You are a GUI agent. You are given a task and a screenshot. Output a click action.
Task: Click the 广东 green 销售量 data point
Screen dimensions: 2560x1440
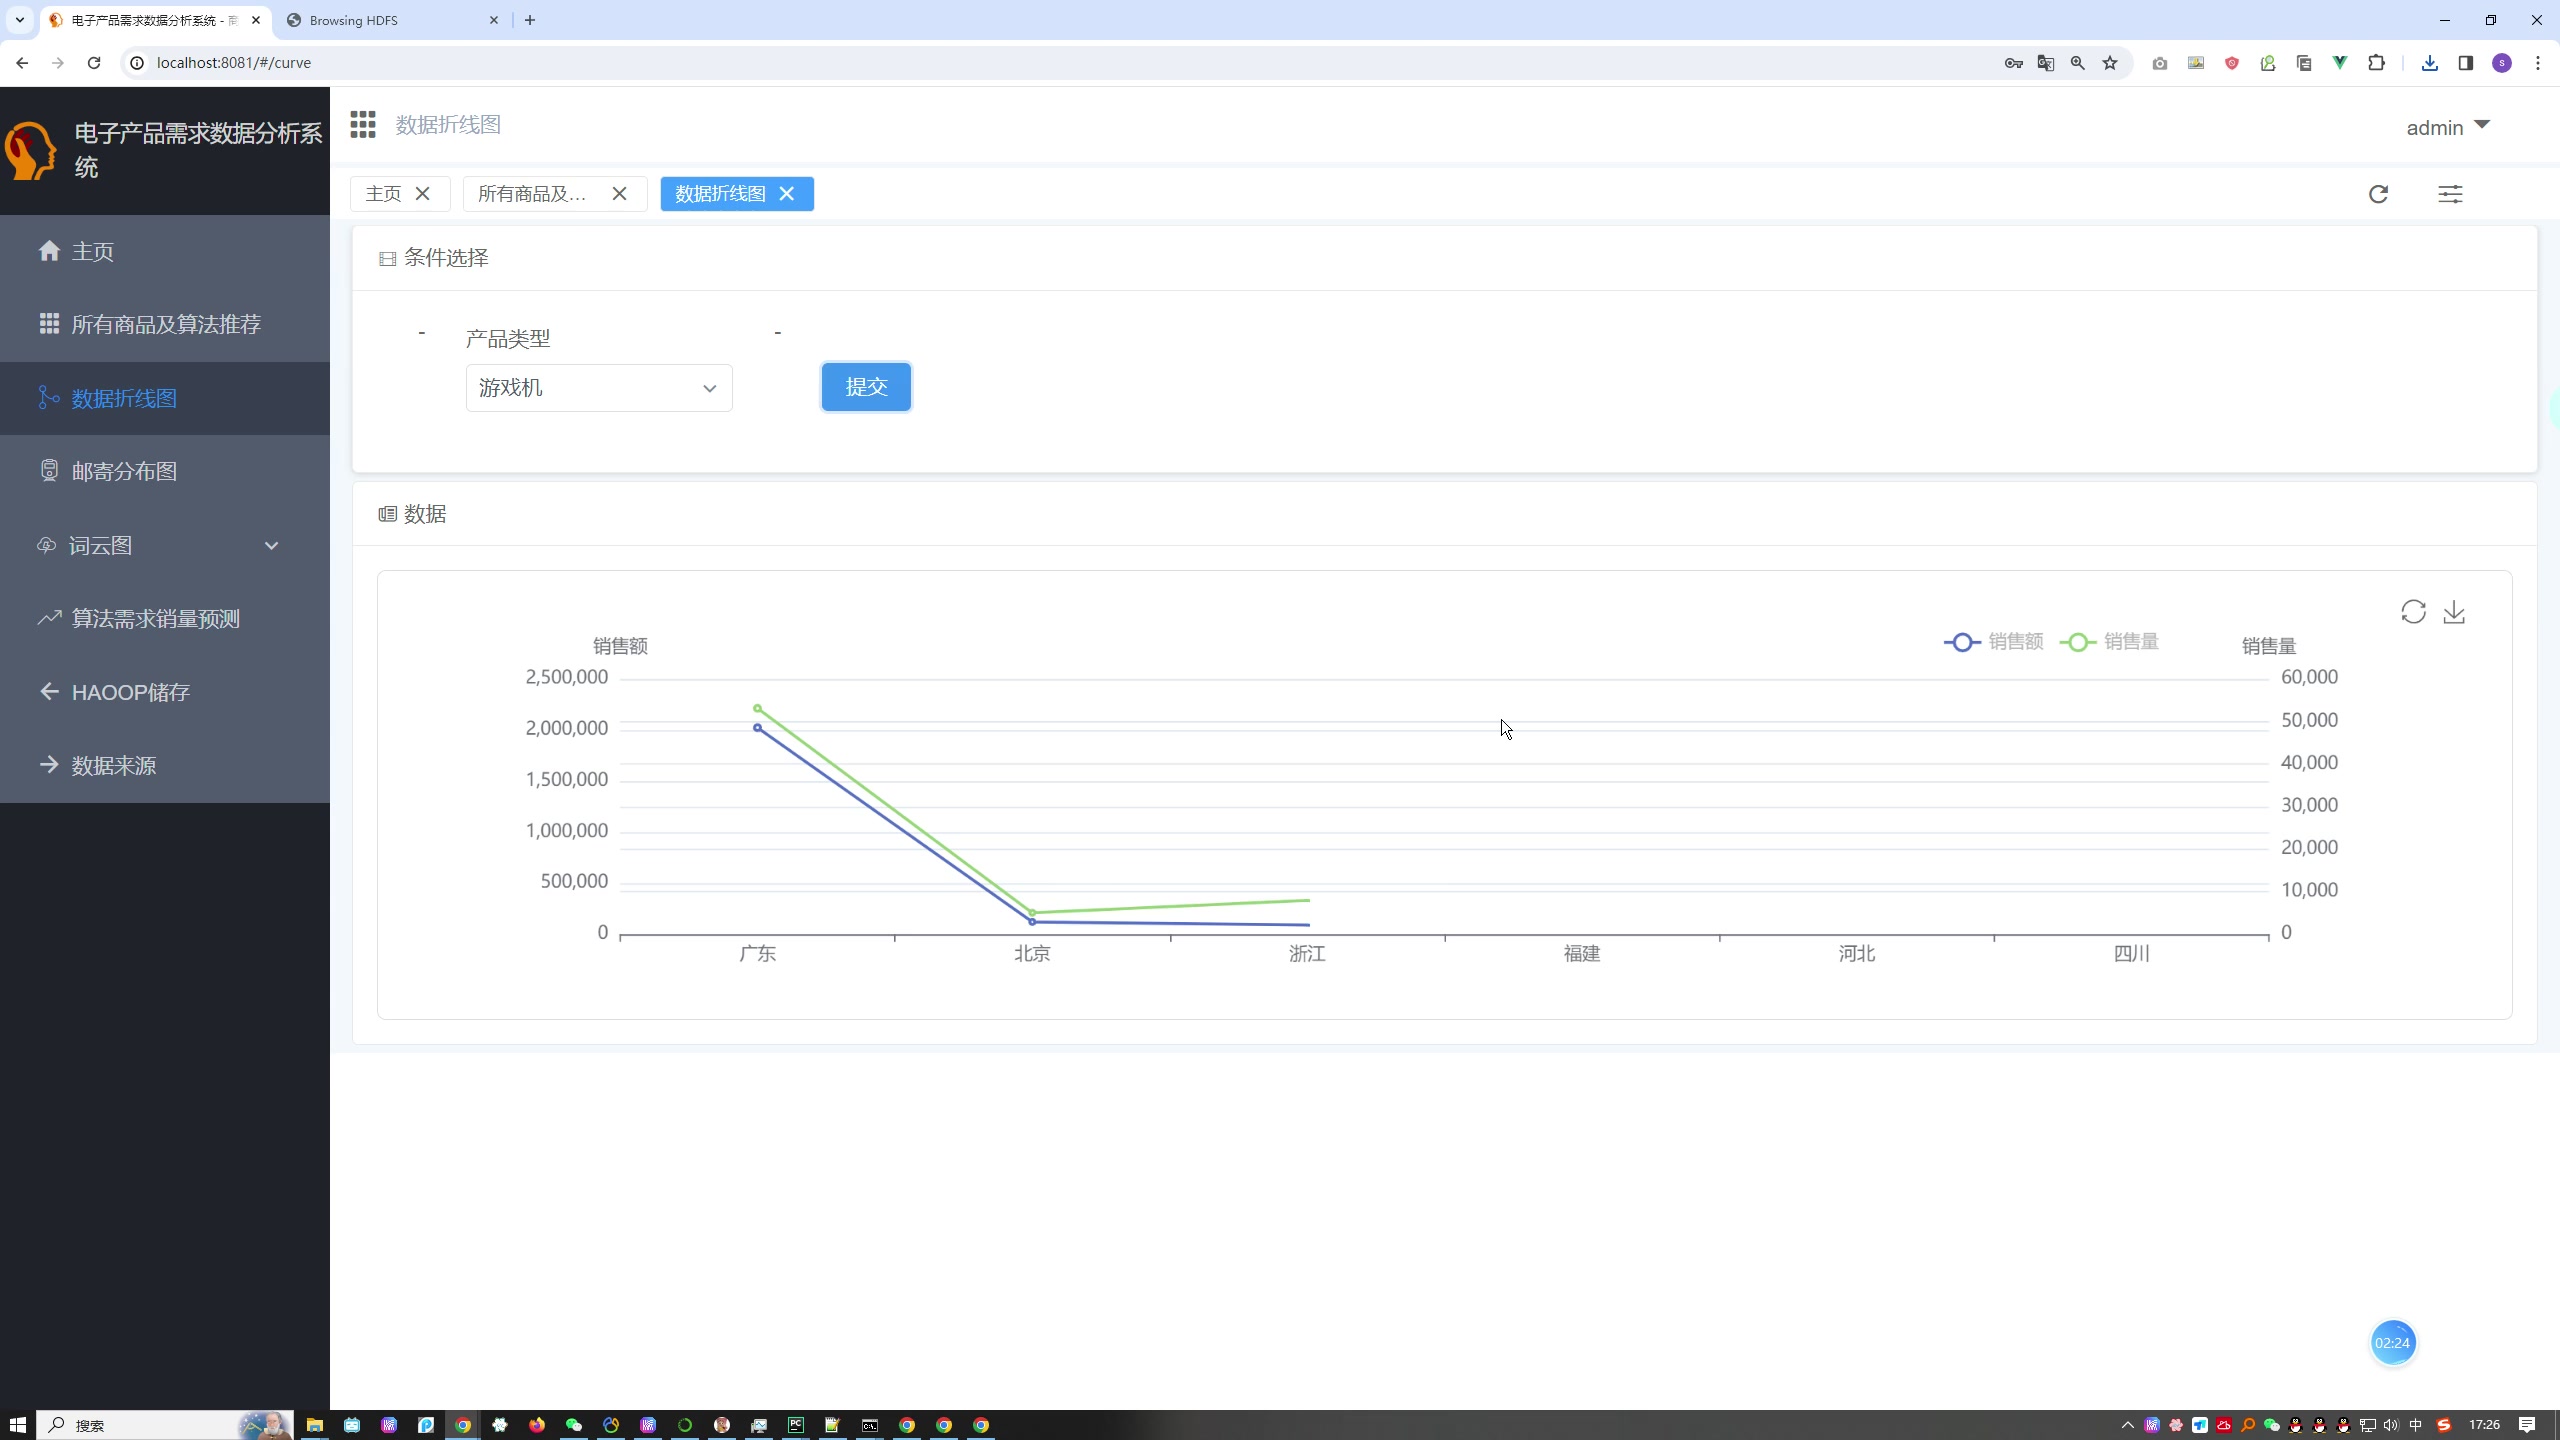tap(757, 709)
